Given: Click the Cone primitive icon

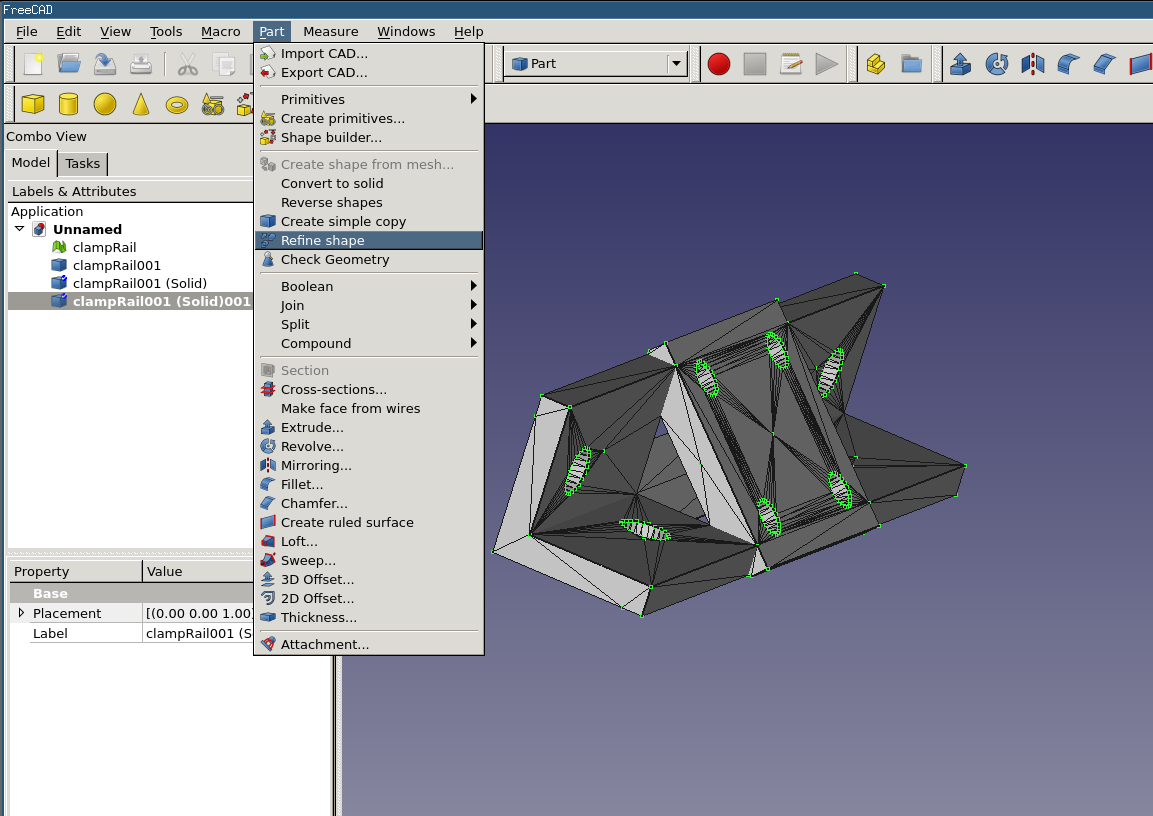Looking at the screenshot, I should click(x=141, y=104).
